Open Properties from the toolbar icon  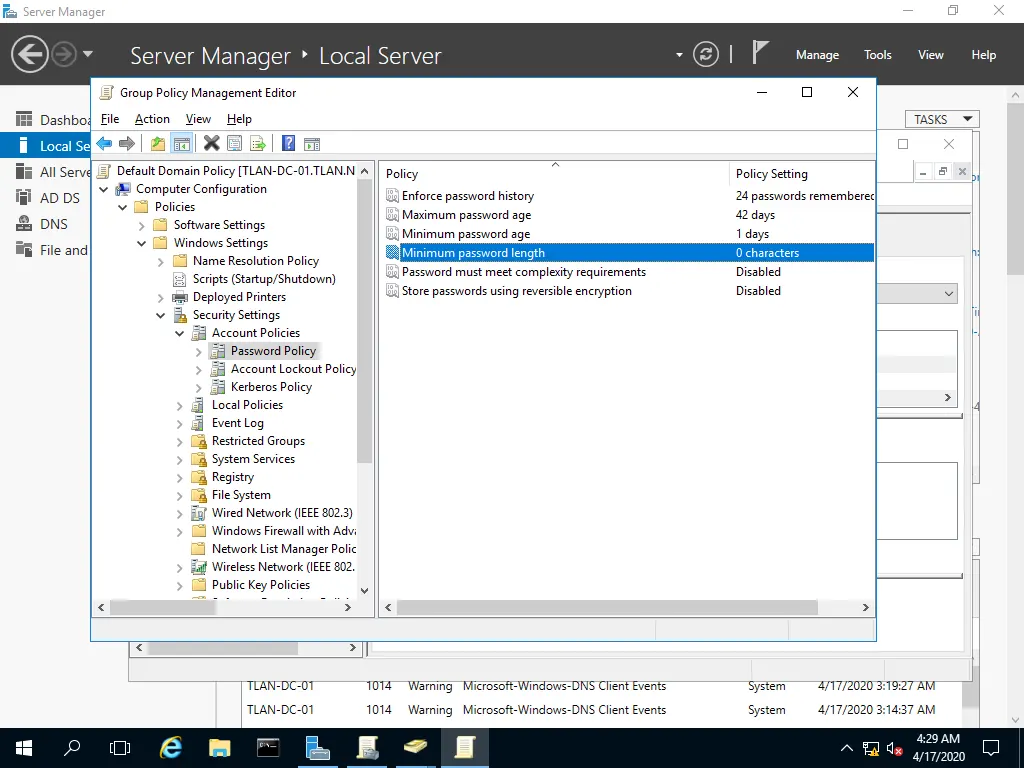[x=234, y=143]
